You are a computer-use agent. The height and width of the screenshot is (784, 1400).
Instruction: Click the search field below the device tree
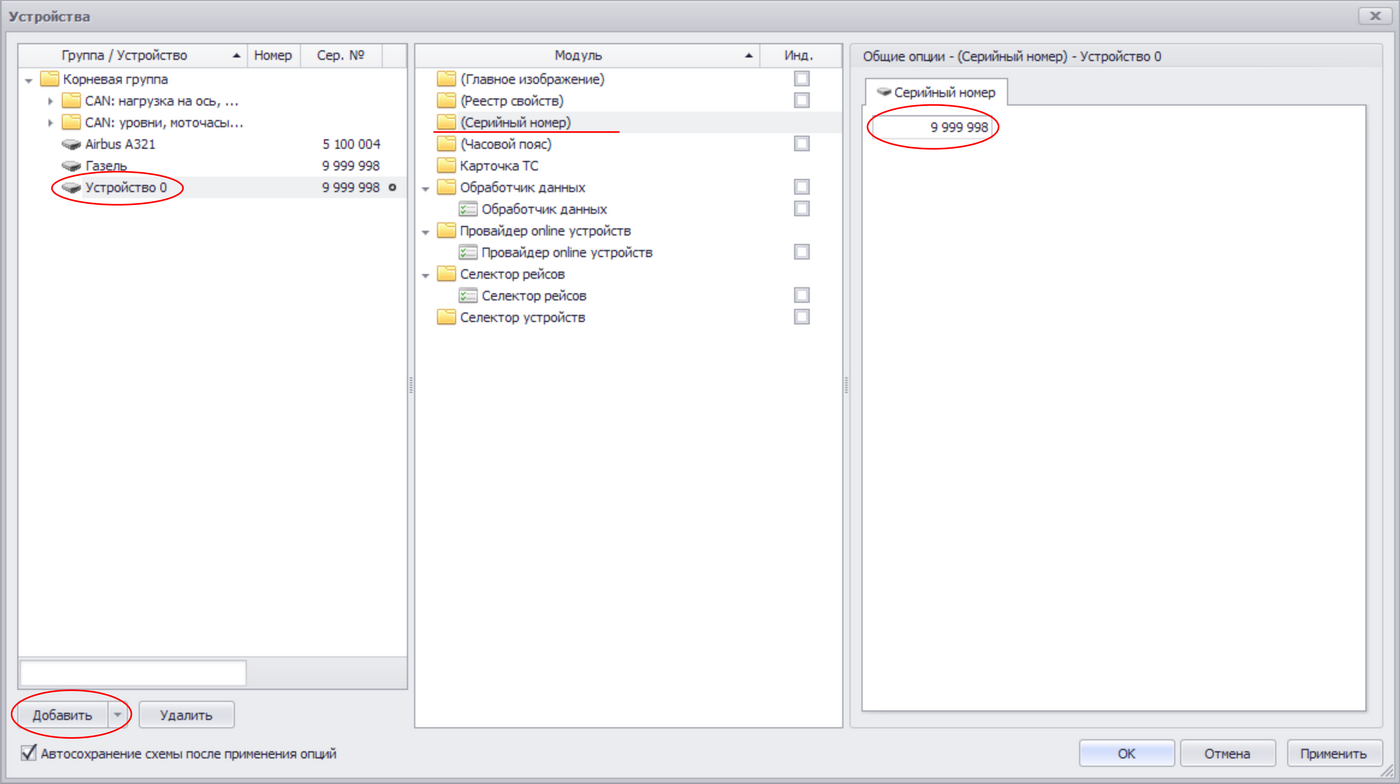click(133, 672)
